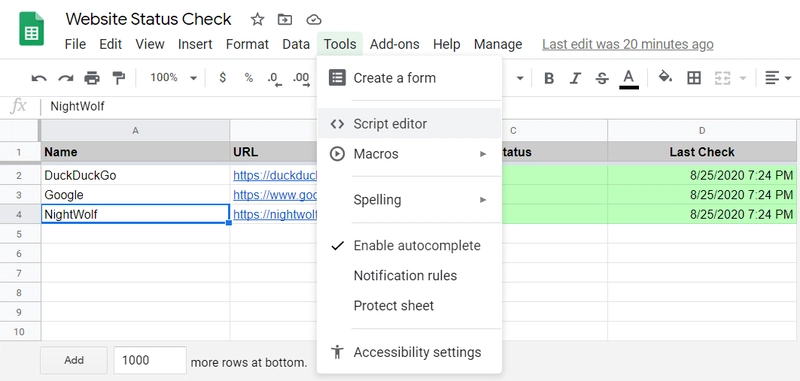The width and height of the screenshot is (800, 381).
Task: Check cloud save status icon
Action: [313, 20]
